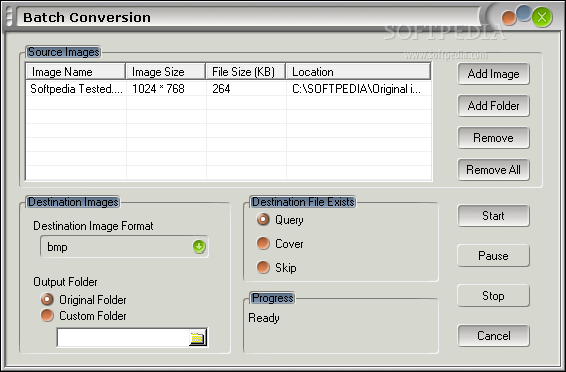
Task: Click the blue circle title bar icon
Action: 524,13
